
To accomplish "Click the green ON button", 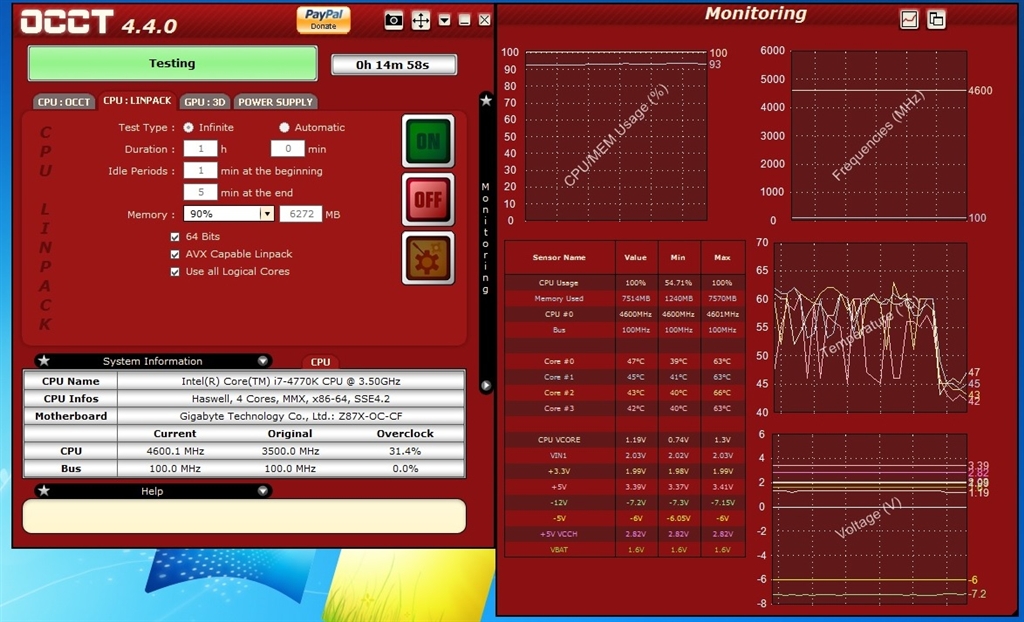I will [428, 141].
